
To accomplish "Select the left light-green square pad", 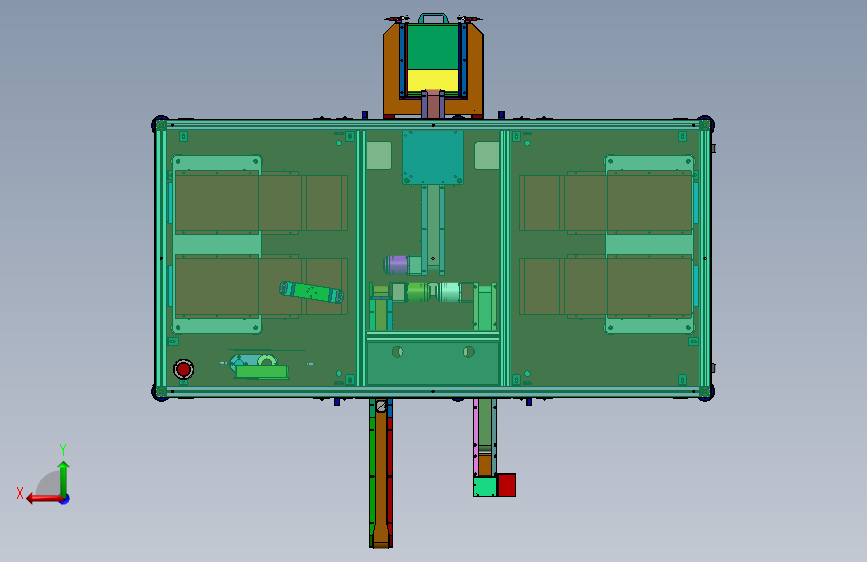I will pyautogui.click(x=379, y=155).
